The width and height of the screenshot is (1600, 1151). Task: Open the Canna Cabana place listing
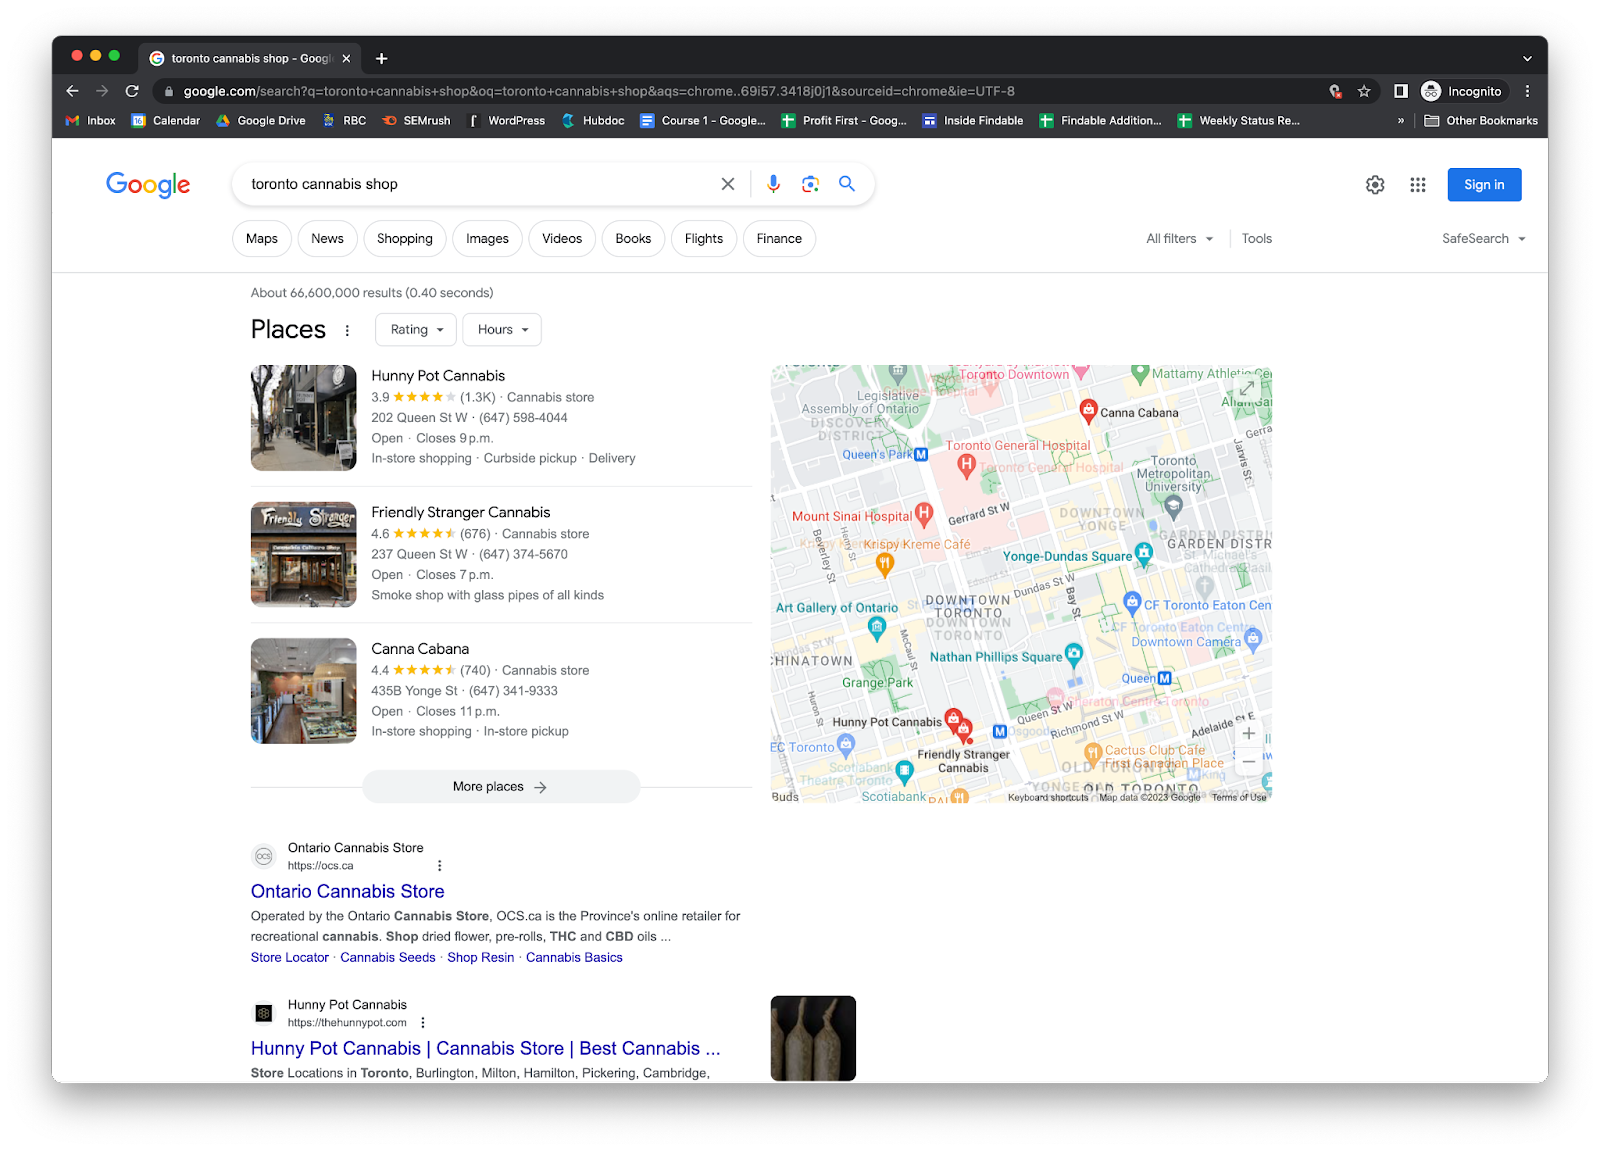420,649
